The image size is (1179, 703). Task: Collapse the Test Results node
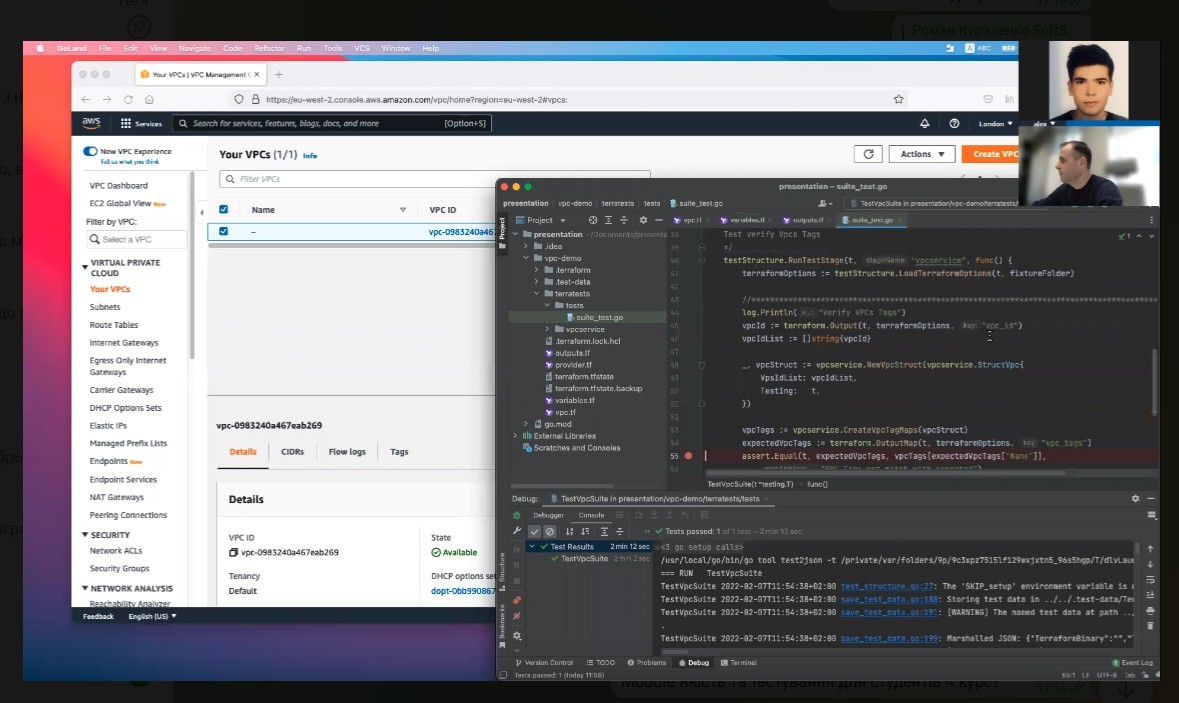coord(532,547)
